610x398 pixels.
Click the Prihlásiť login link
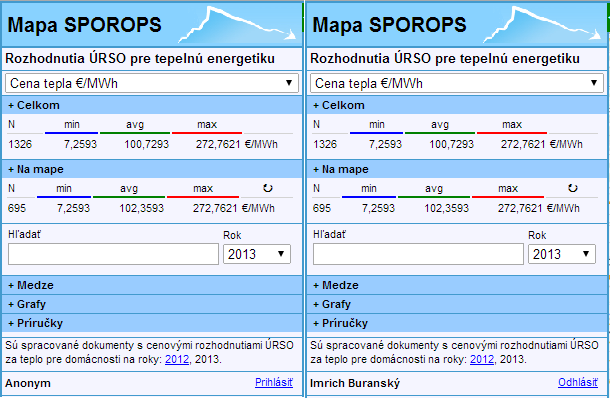coord(274,382)
